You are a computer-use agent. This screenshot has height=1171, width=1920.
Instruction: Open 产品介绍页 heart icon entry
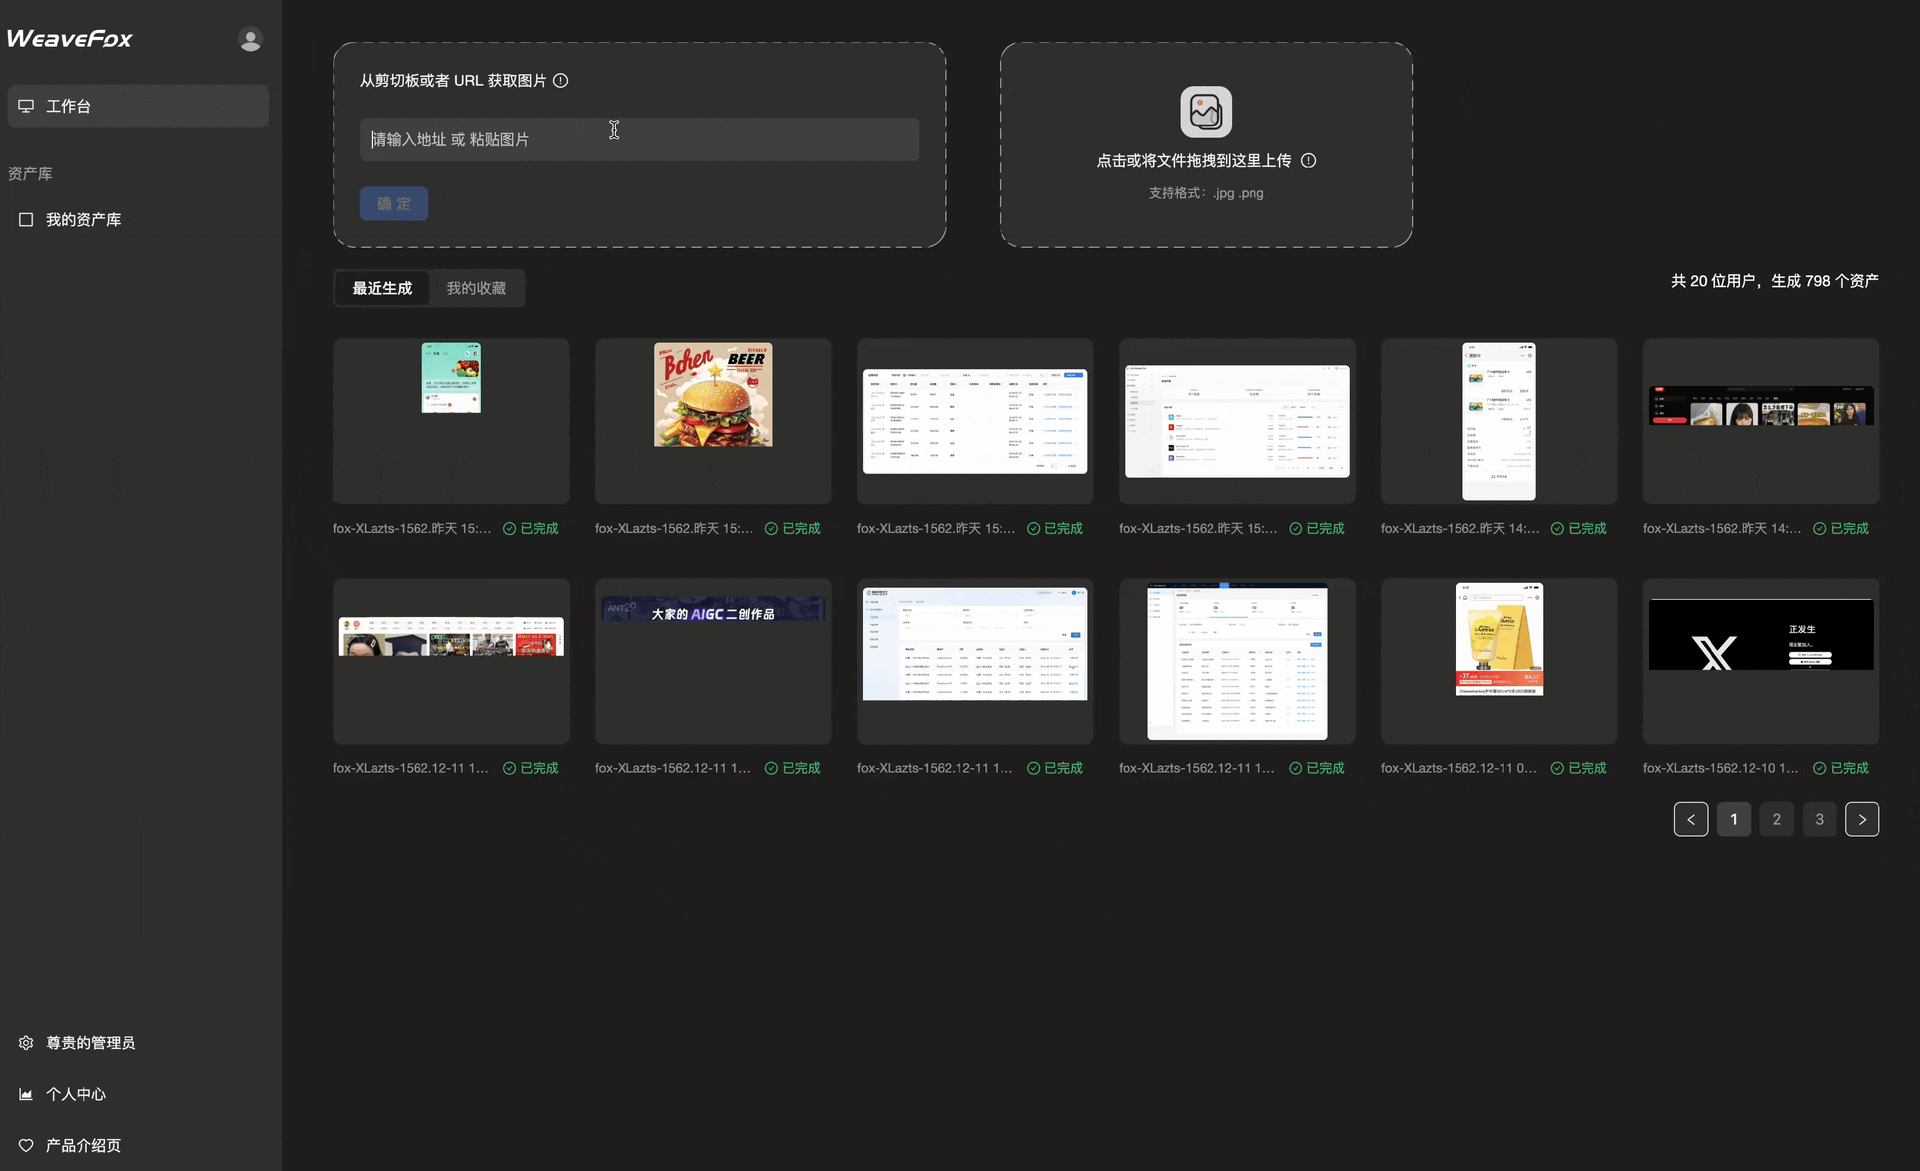pos(26,1146)
